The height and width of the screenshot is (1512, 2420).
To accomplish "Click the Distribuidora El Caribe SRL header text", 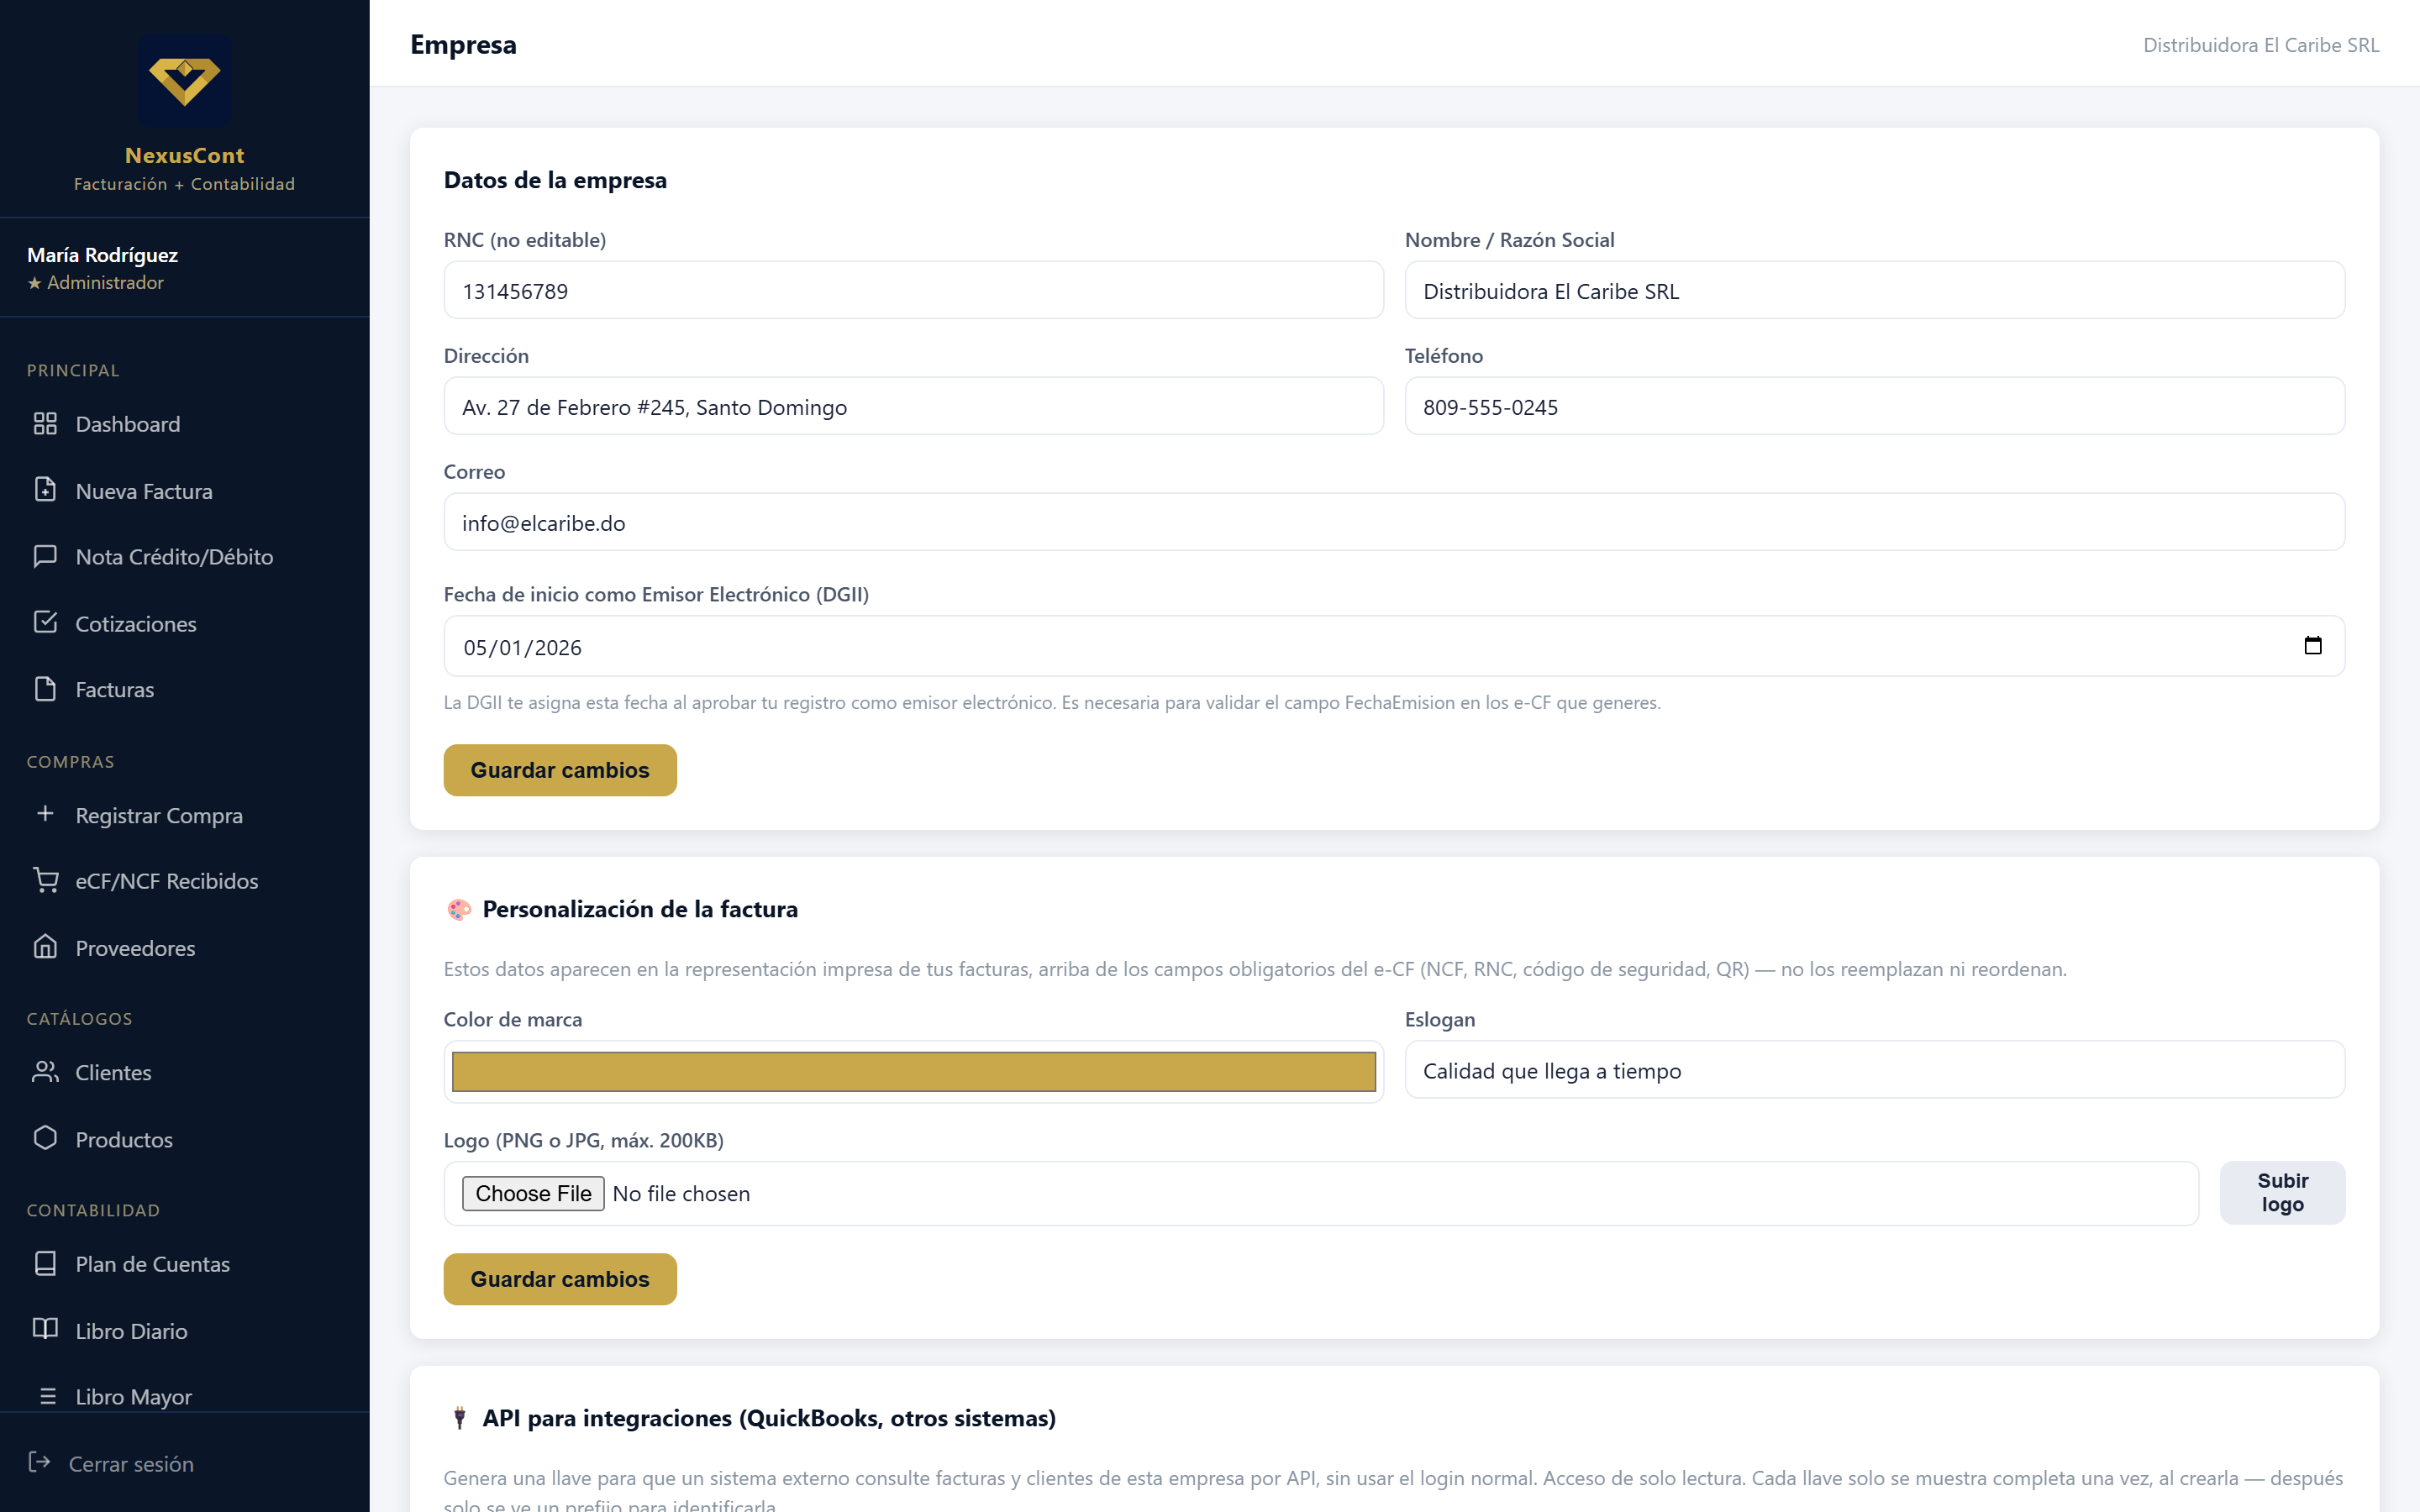I will pyautogui.click(x=2261, y=45).
